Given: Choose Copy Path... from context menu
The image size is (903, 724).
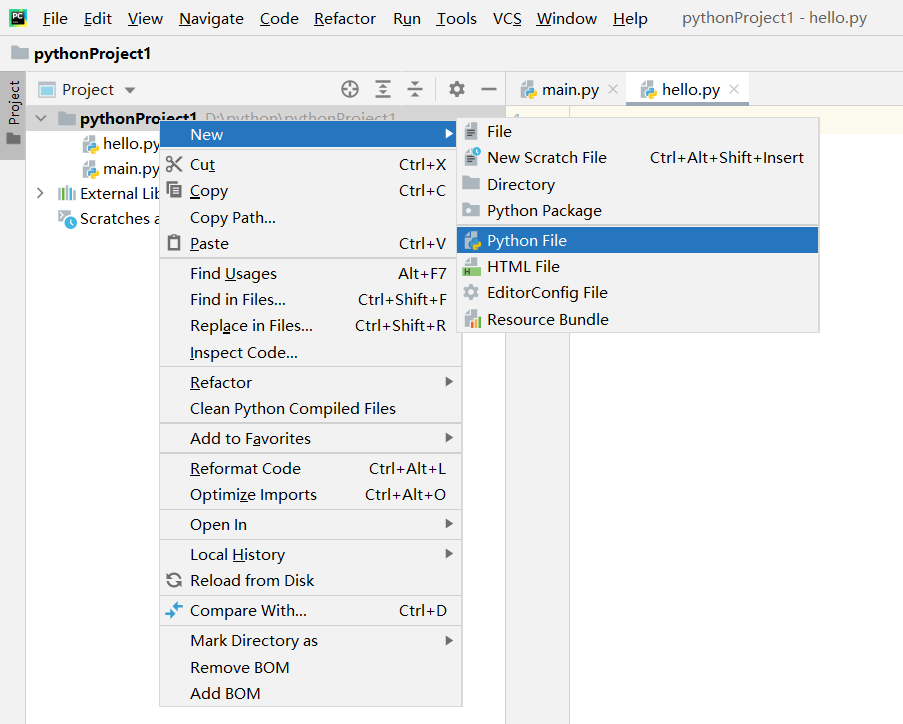Looking at the screenshot, I should point(310,218).
